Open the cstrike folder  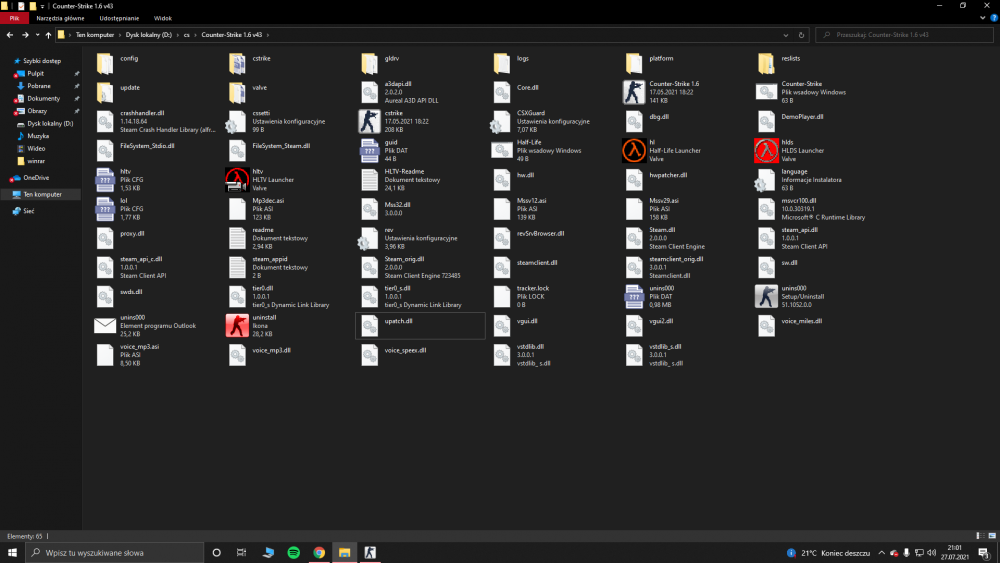[x=237, y=64]
